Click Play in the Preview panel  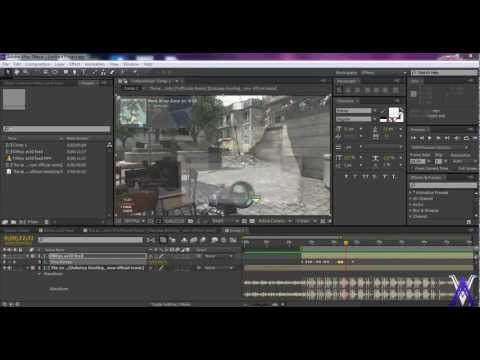click(x=430, y=138)
